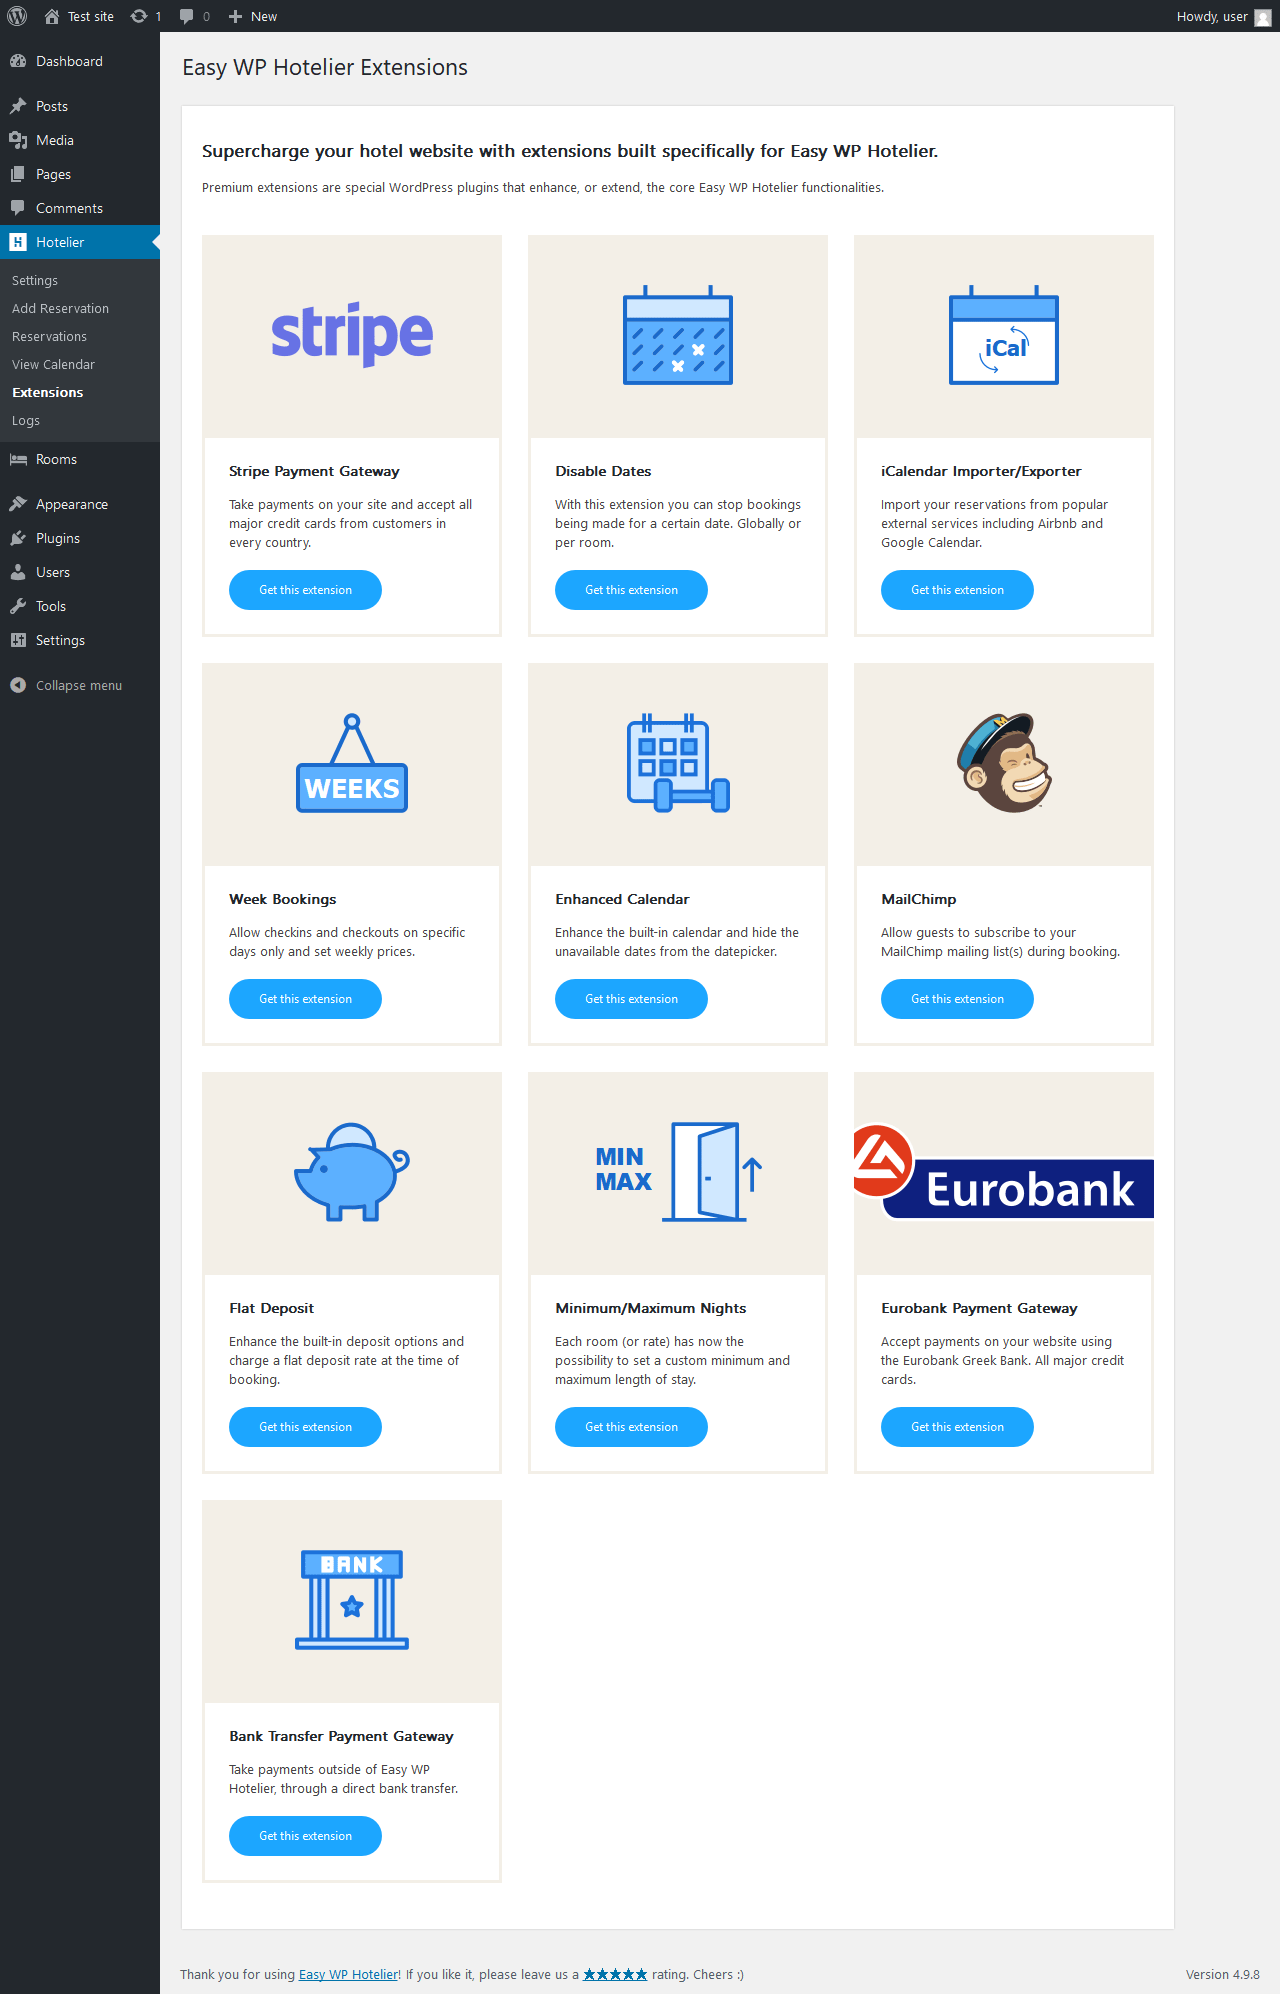Click the Disable Dates title

pyautogui.click(x=603, y=471)
